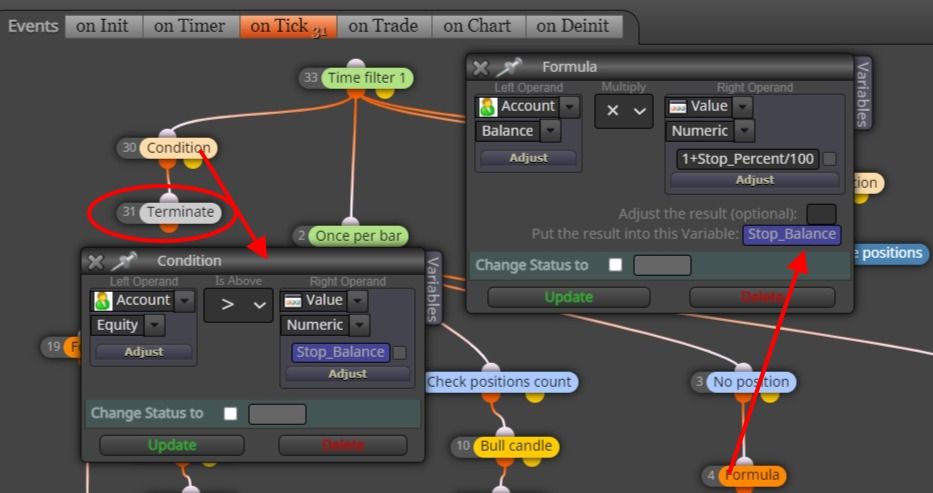This screenshot has width=933, height=493.
Task: Click the Stop_Balance result variable field
Action: tap(792, 234)
